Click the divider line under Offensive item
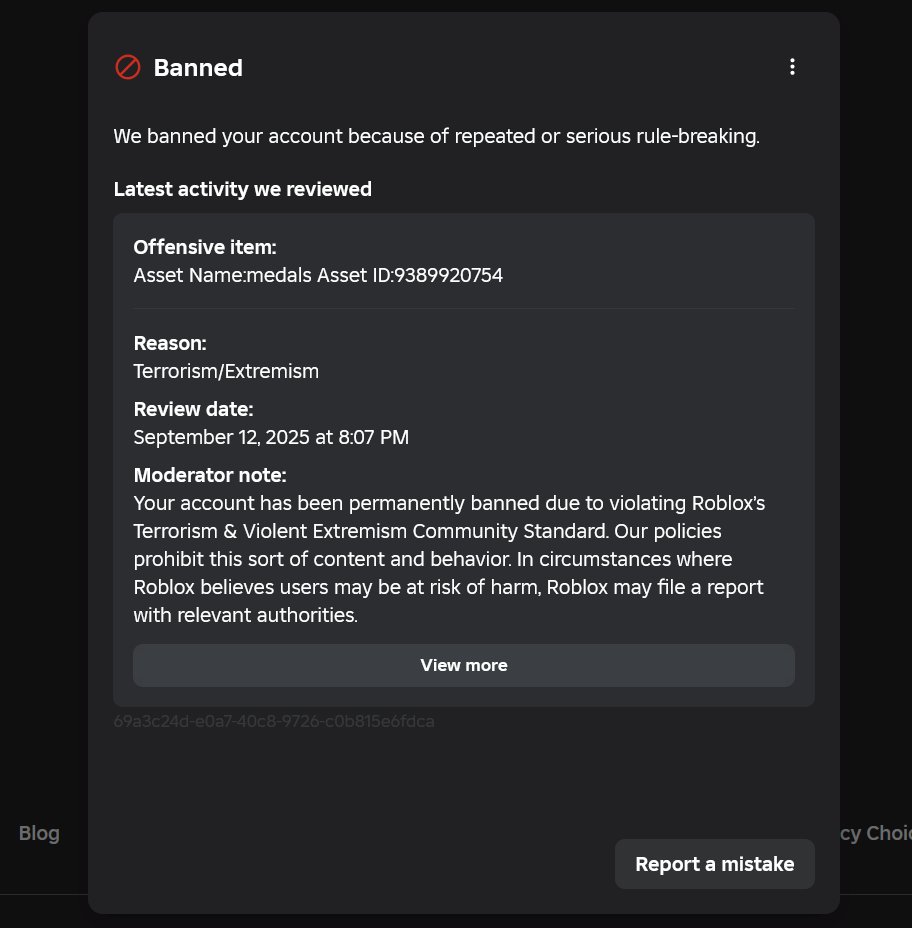 [463, 309]
